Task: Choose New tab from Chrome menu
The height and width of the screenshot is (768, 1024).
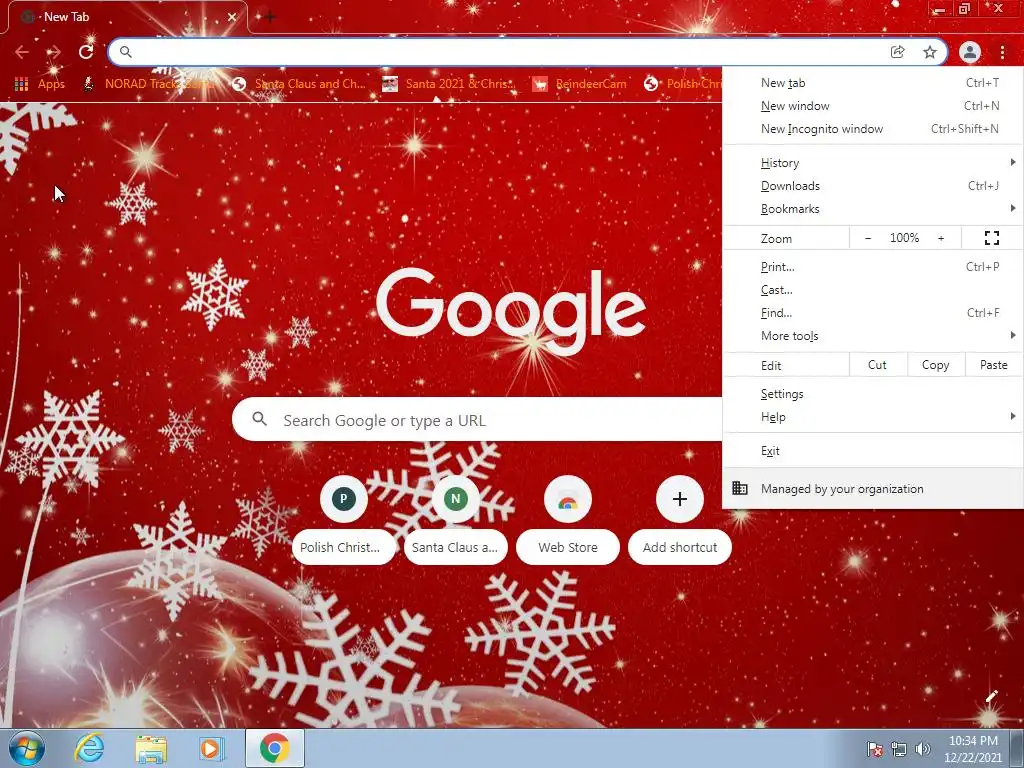Action: click(873, 83)
